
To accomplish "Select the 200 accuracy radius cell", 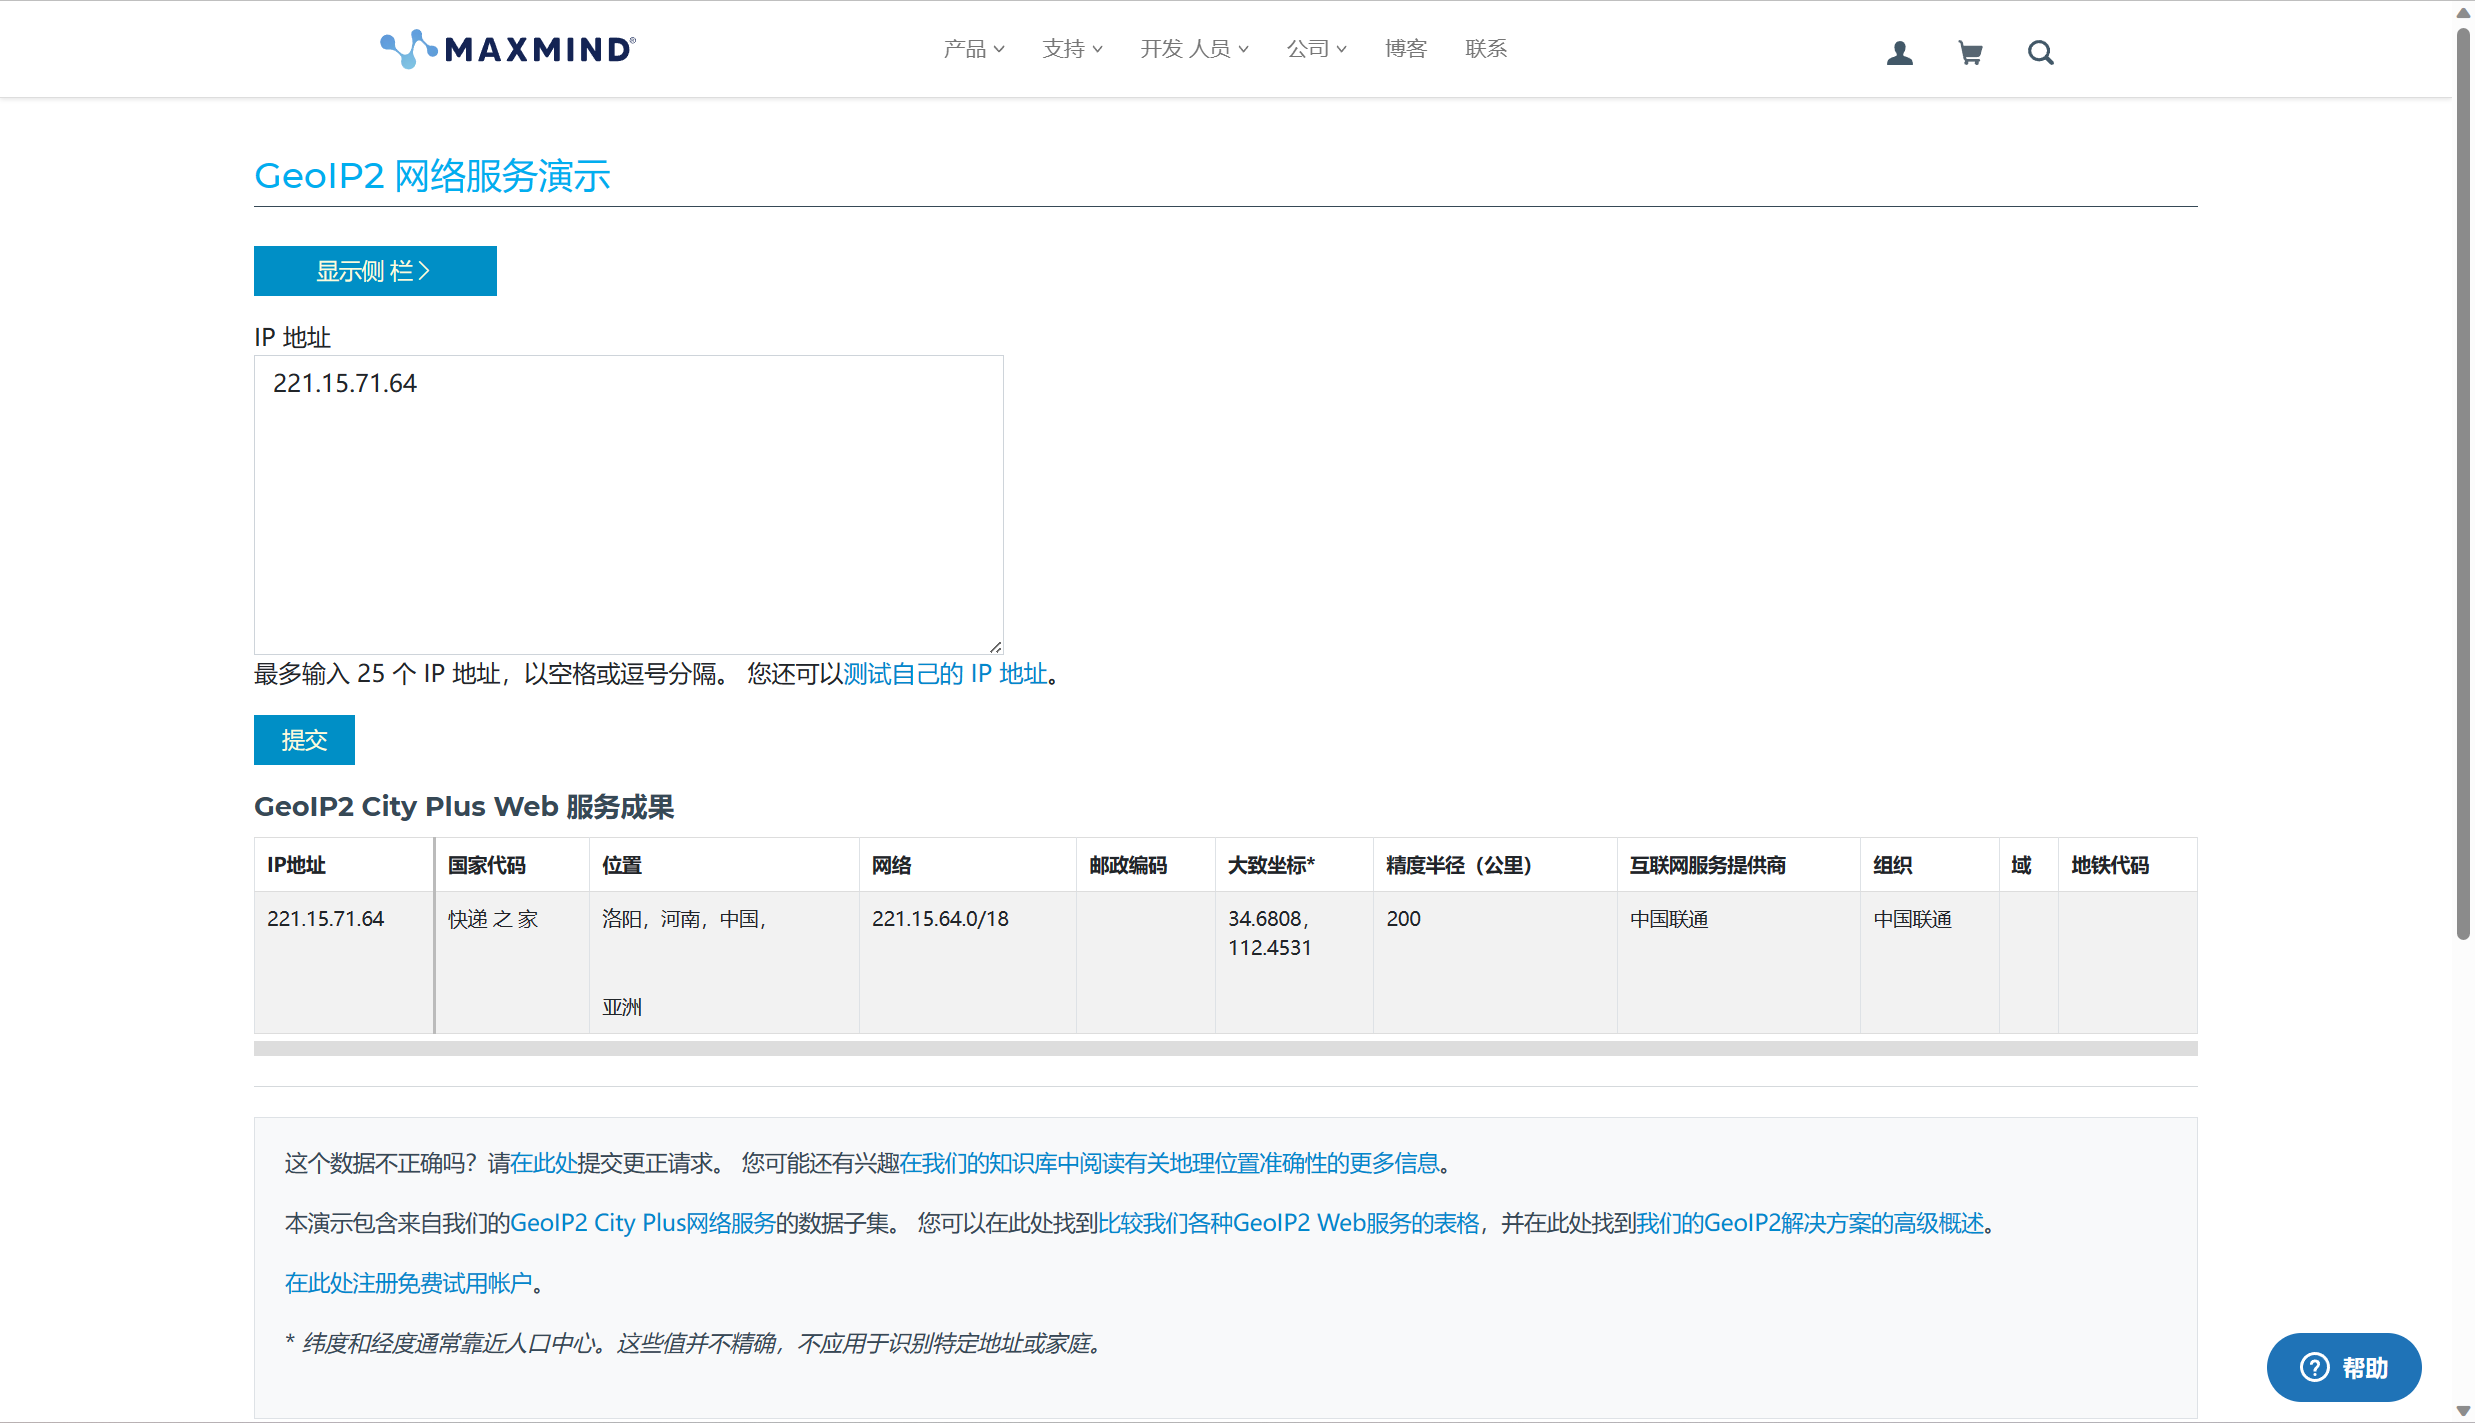I will pyautogui.click(x=1495, y=962).
